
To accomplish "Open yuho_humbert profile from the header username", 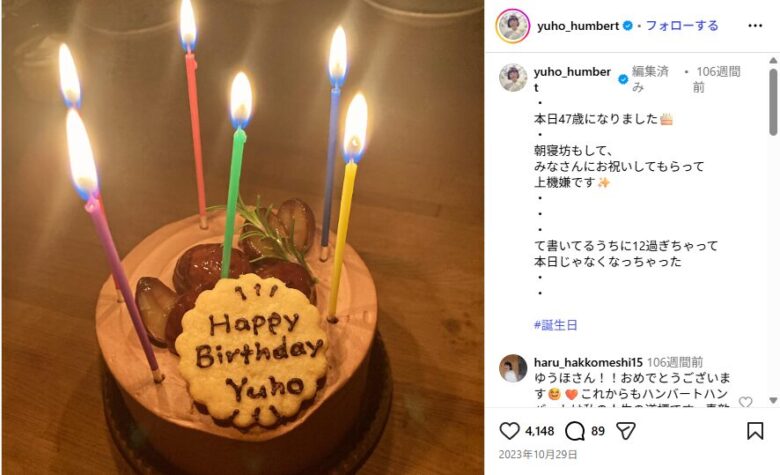I will pos(578,26).
